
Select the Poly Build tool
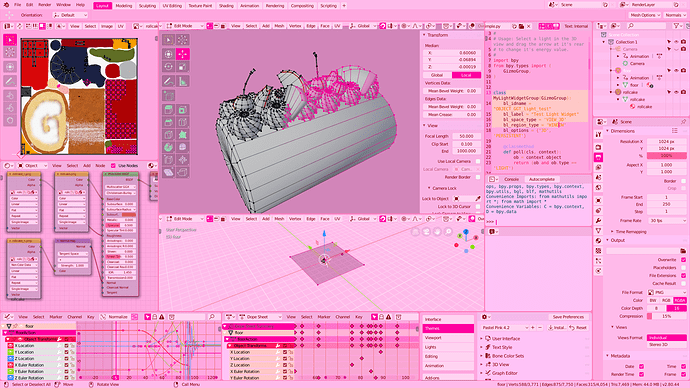(182, 135)
